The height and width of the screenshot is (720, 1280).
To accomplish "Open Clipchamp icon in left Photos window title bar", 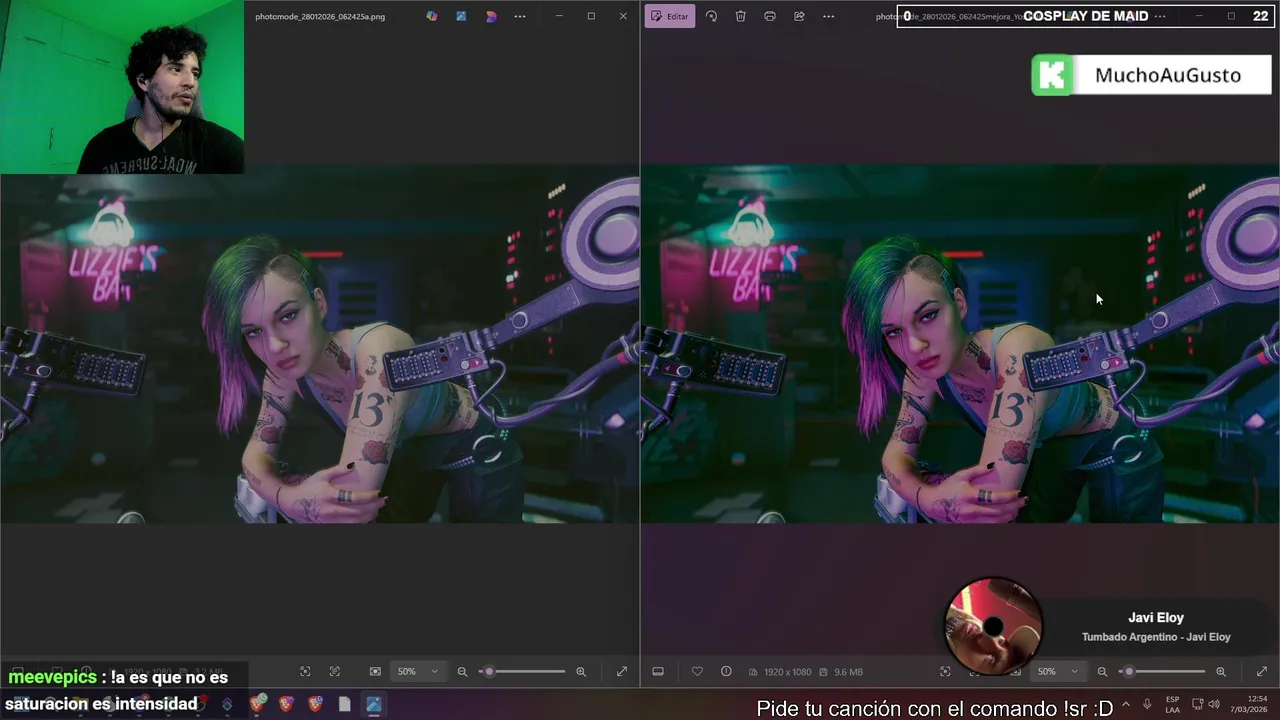I will (x=491, y=16).
